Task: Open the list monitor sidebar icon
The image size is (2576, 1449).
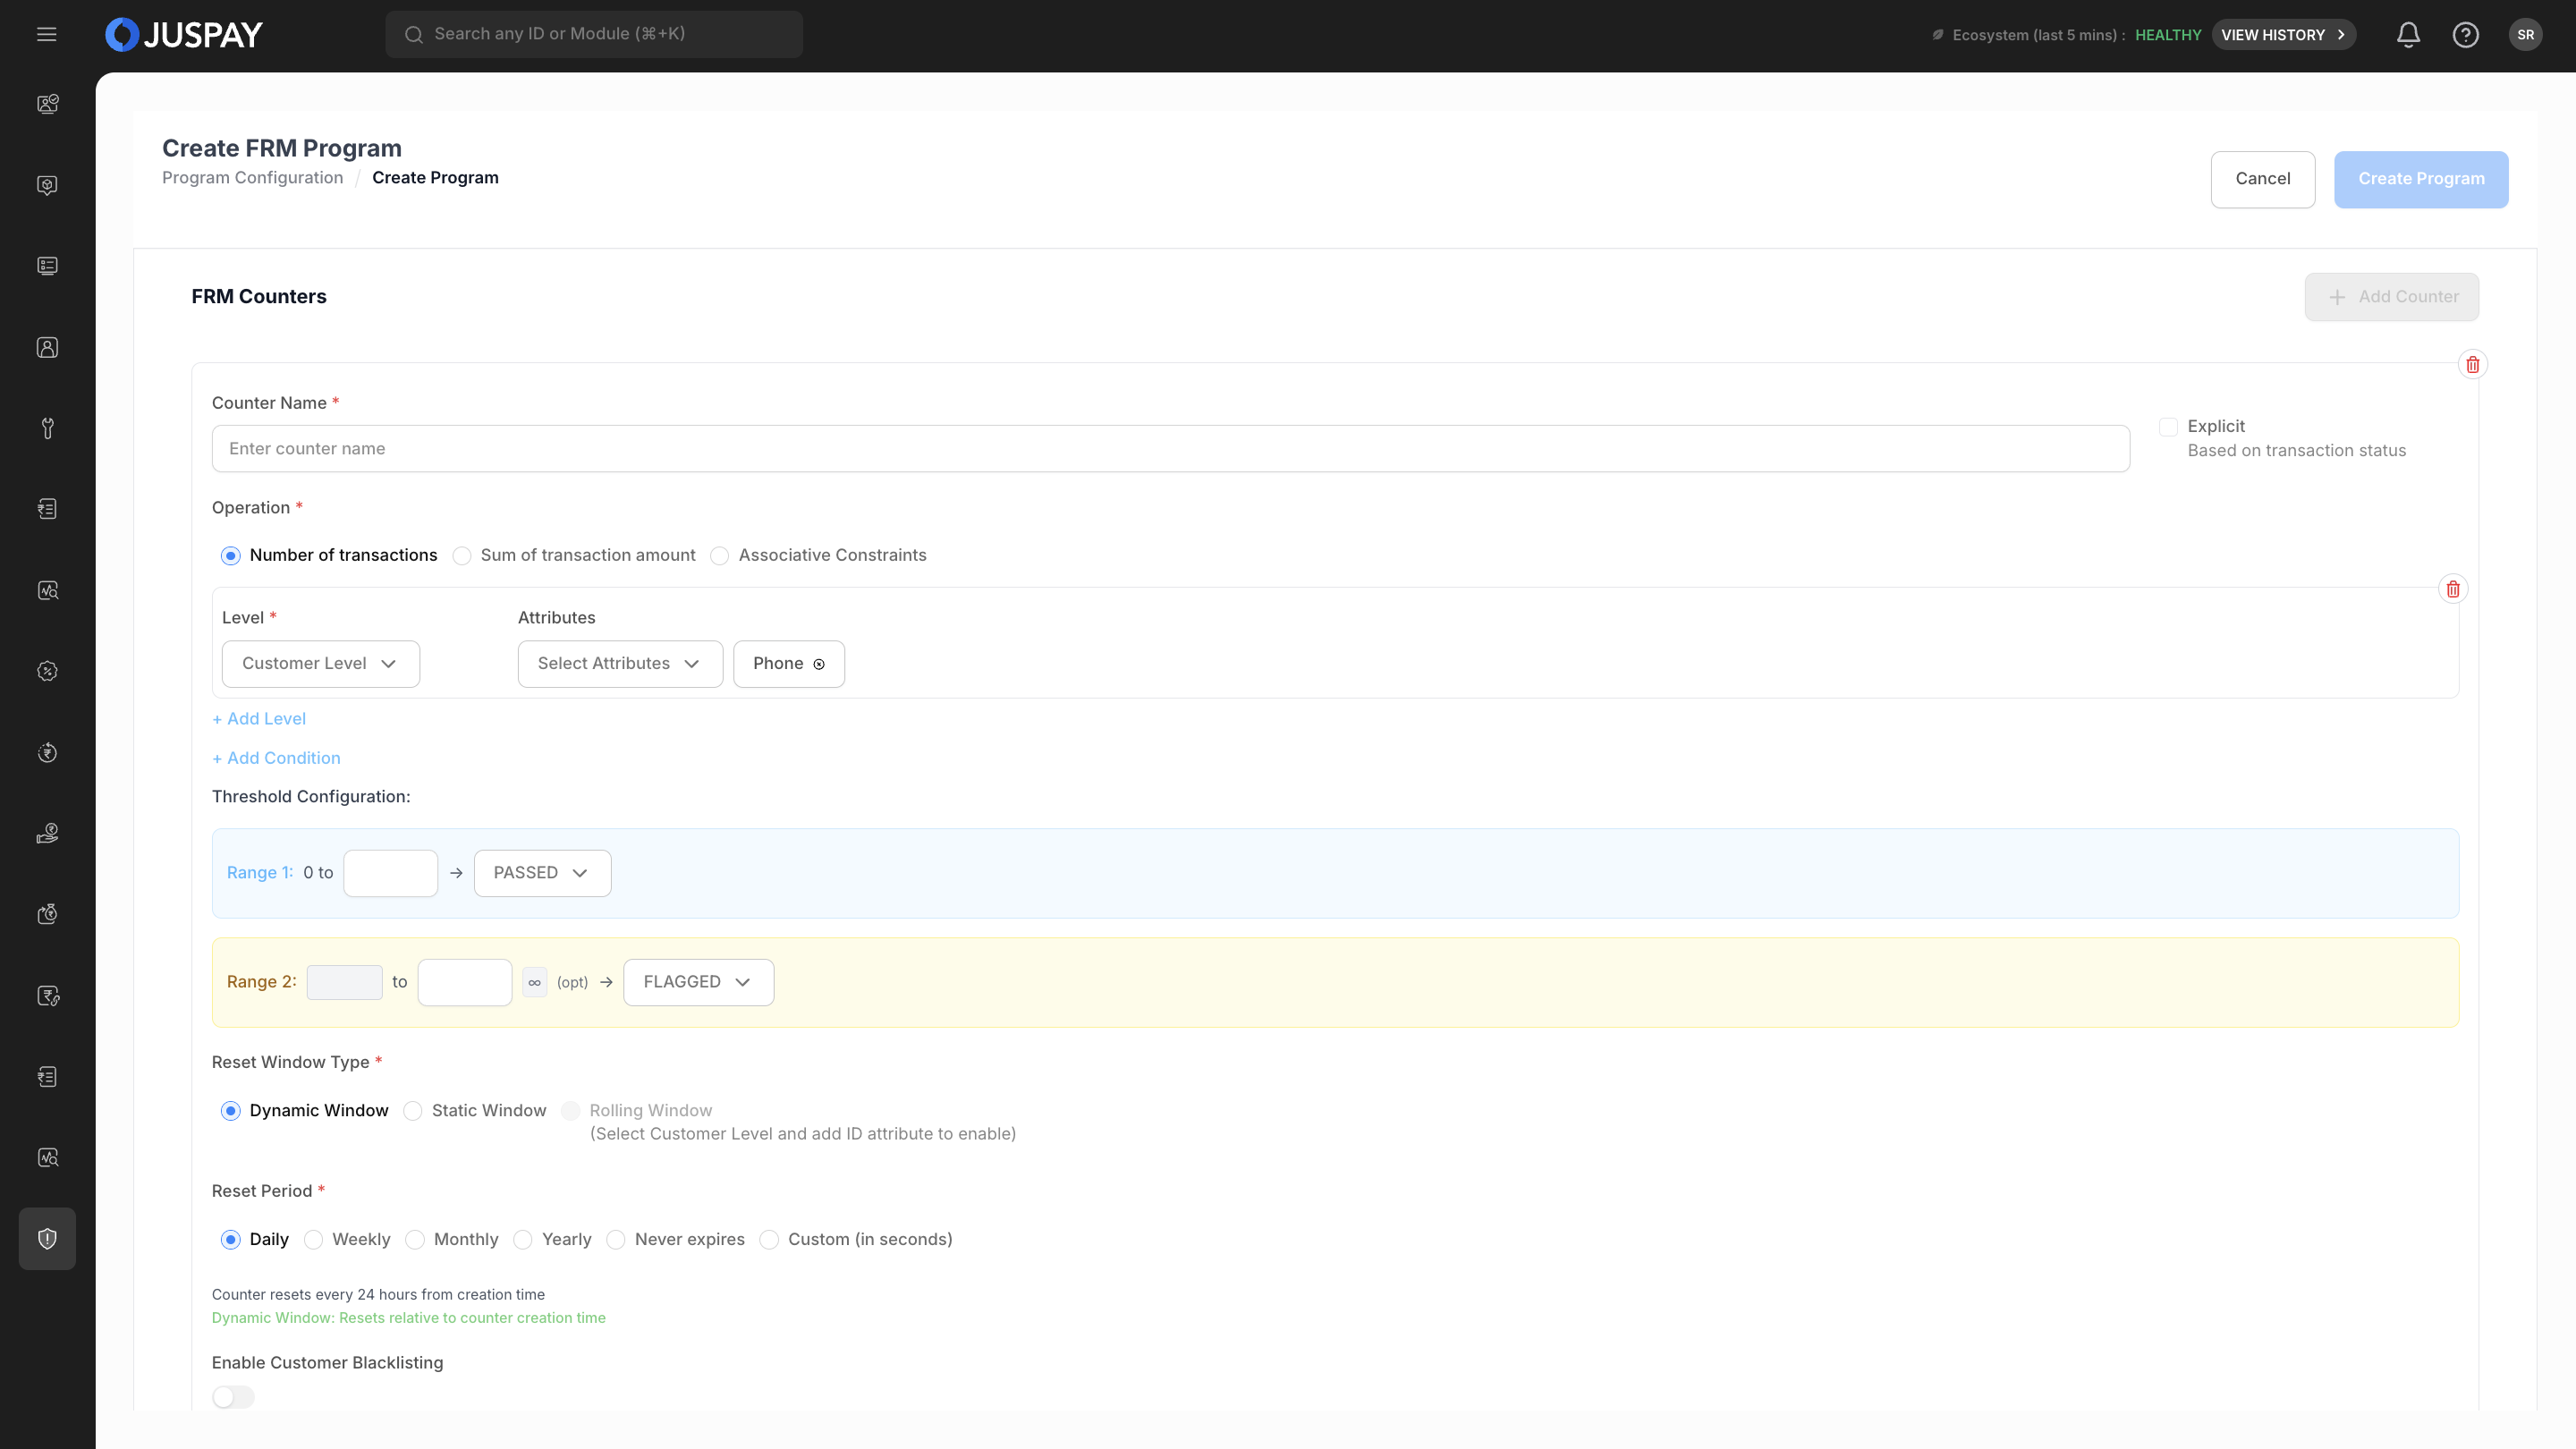Action: pos(47,266)
